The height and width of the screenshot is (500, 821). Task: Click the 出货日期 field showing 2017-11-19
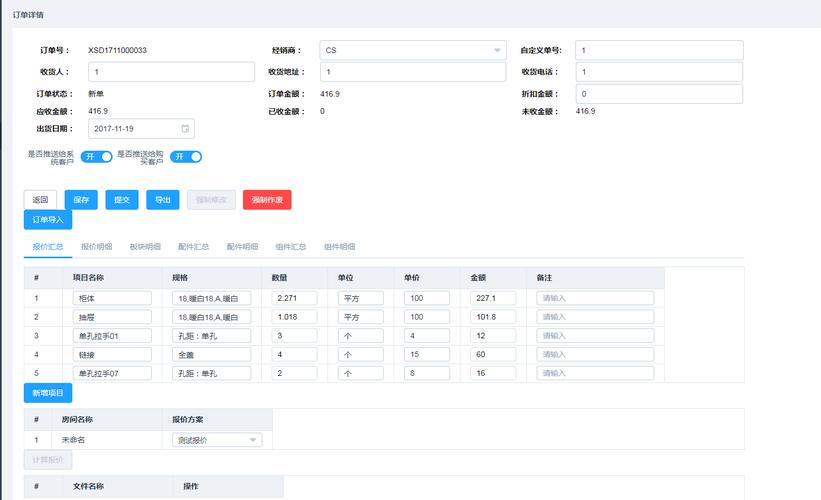[141, 129]
